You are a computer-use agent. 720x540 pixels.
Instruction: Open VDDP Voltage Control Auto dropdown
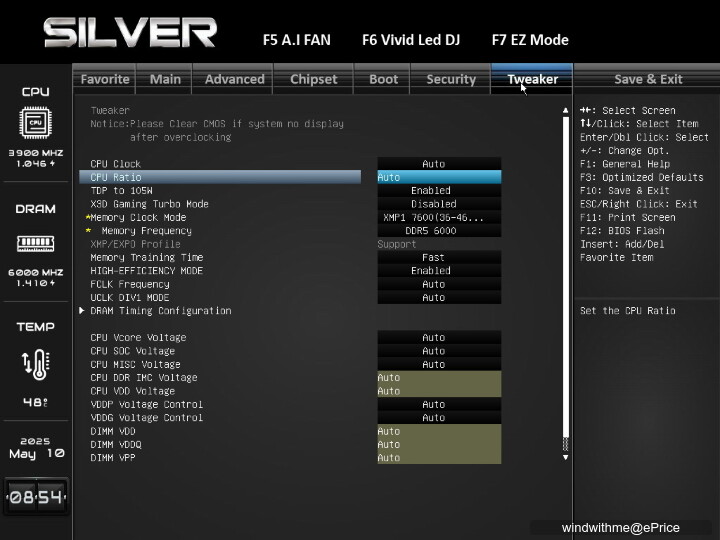click(439, 404)
